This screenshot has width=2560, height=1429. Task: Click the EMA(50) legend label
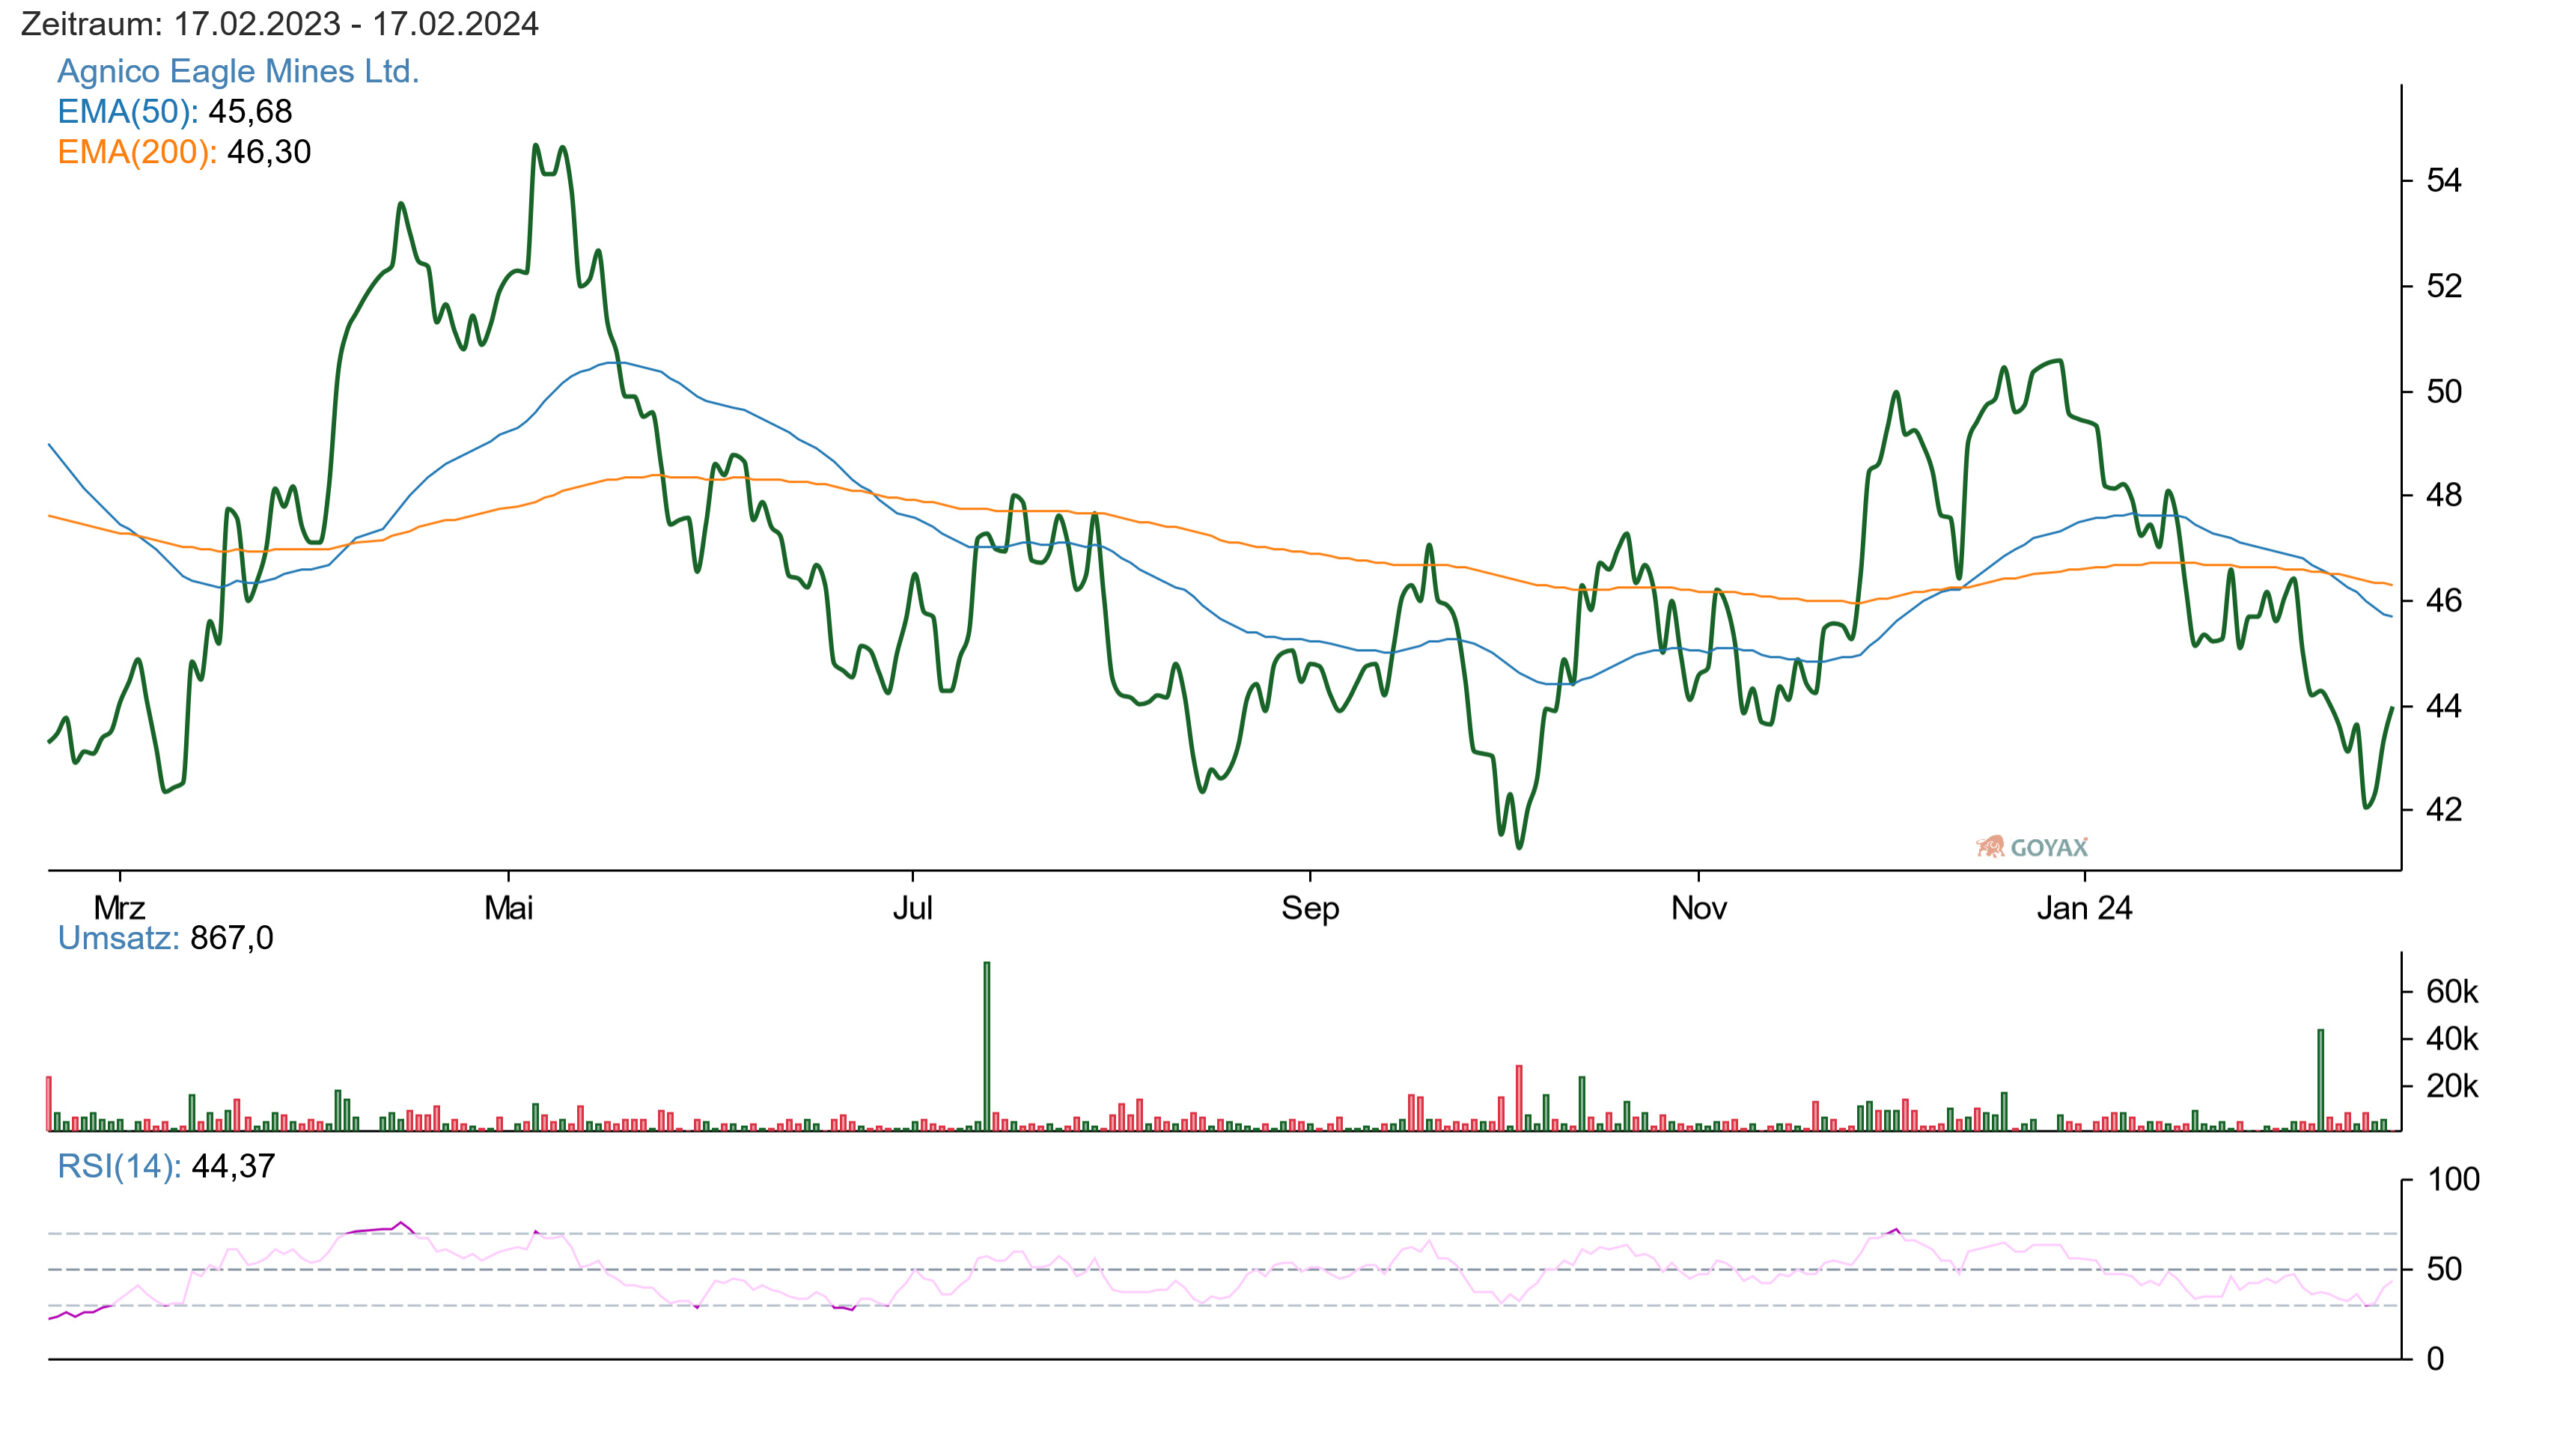tap(127, 111)
